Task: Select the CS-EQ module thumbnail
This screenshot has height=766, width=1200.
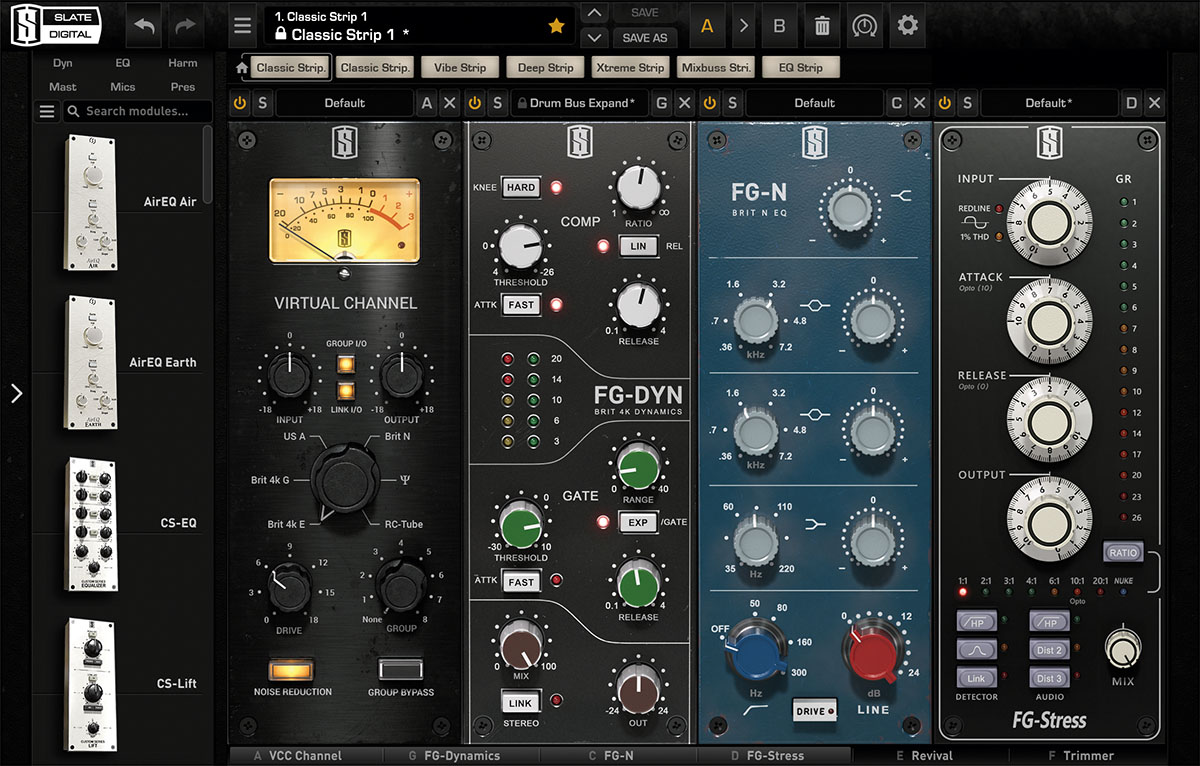Action: 94,523
